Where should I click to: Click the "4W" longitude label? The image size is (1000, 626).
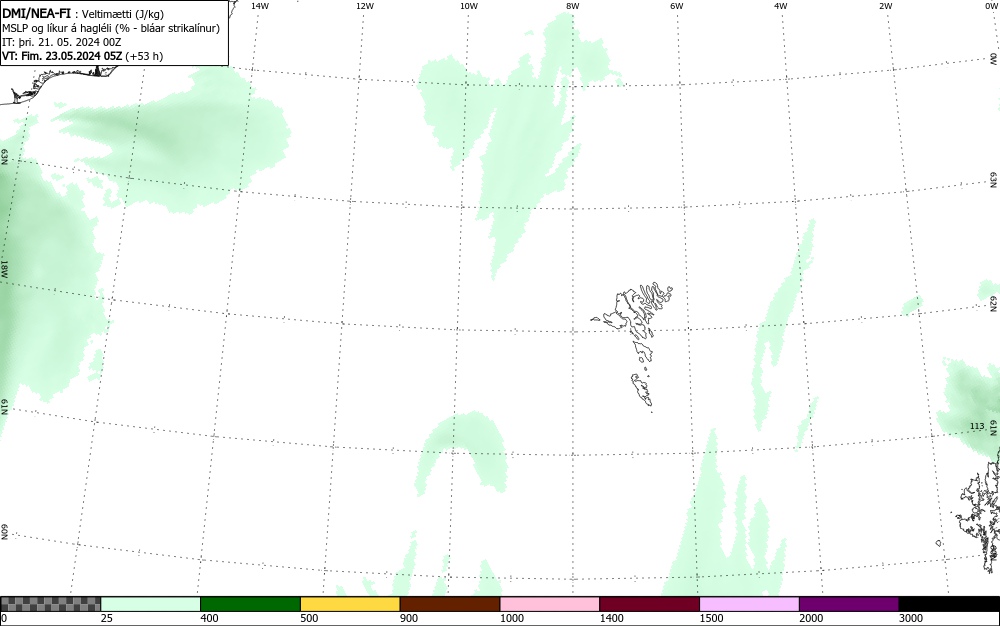(x=781, y=6)
